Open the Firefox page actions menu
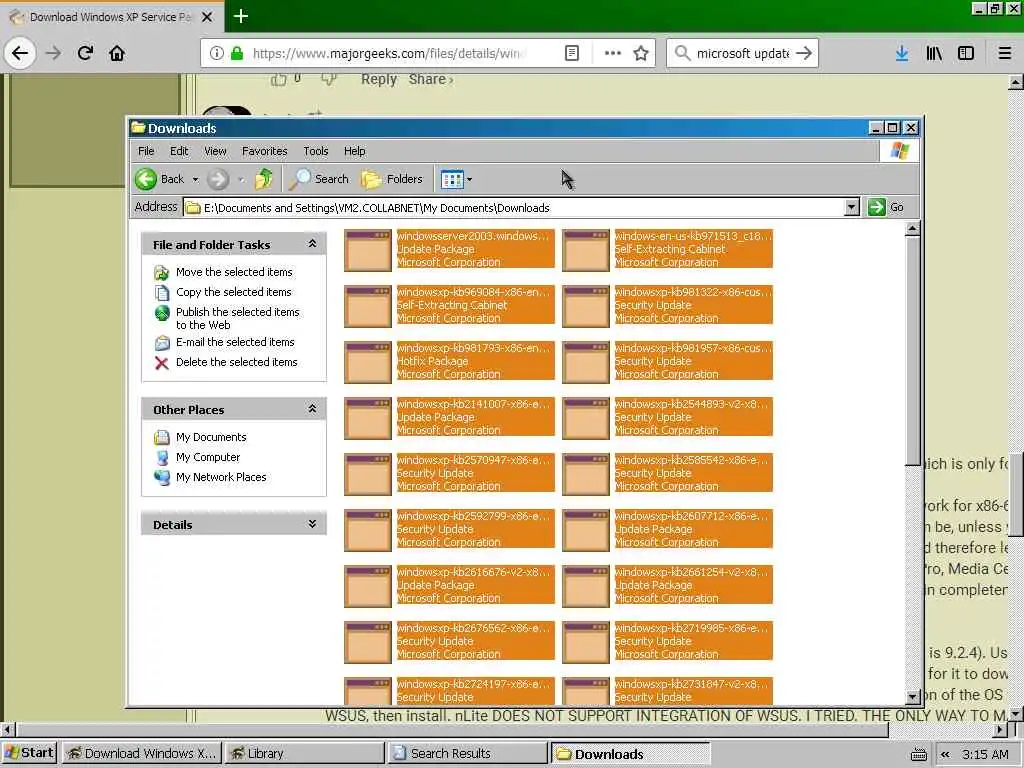 tap(613, 53)
